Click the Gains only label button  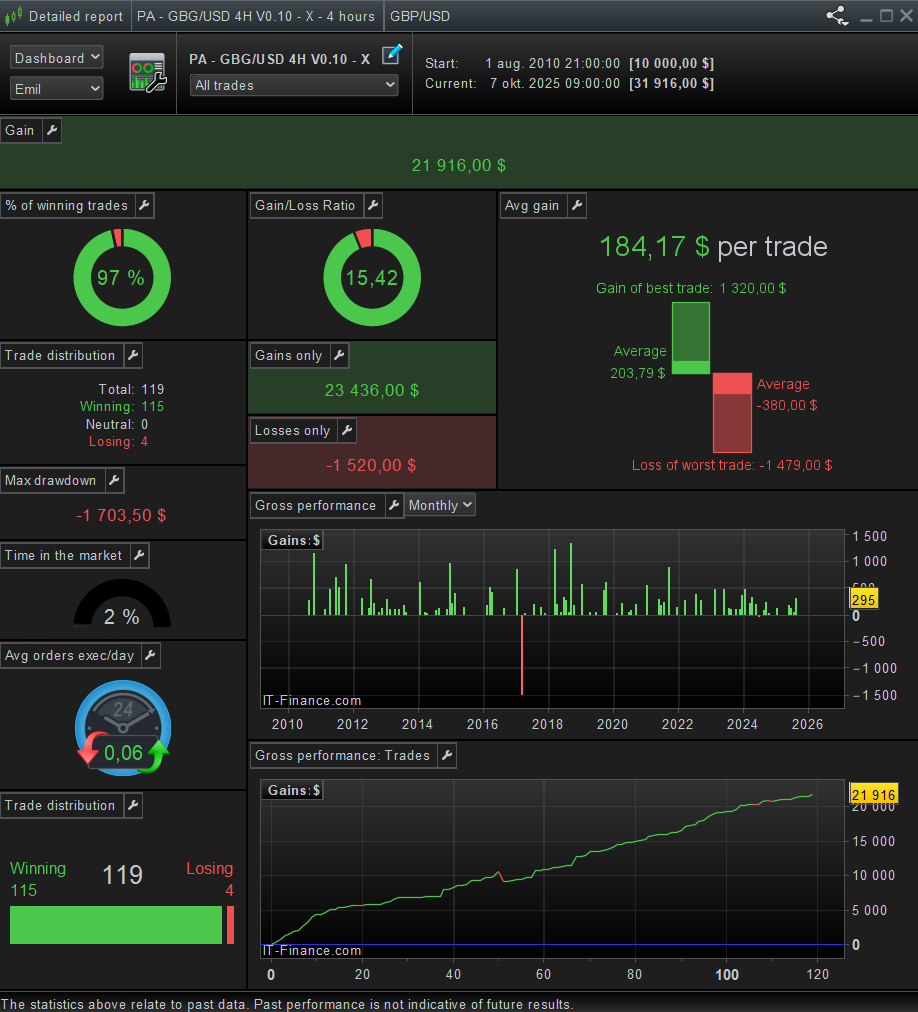coord(288,356)
